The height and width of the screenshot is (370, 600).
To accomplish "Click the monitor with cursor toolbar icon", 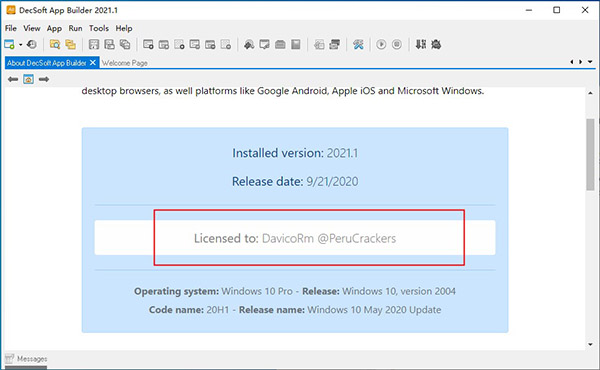I will click(264, 44).
